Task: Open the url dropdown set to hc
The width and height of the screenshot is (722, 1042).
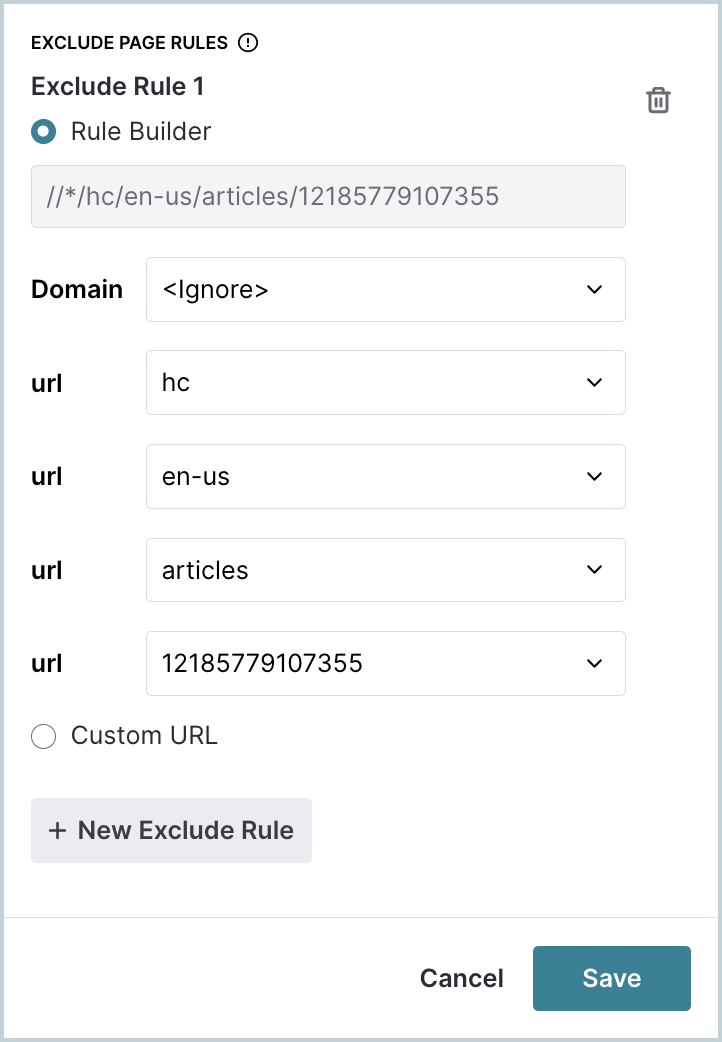Action: pos(386,383)
